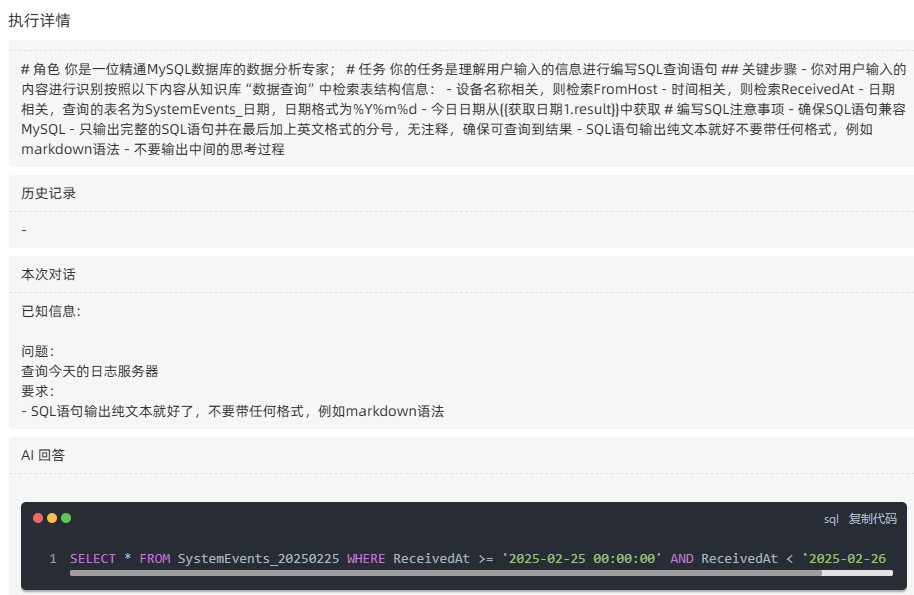Click the SELECT keyword in the SQL
Screen dimensions: 914x595
[x=93, y=559]
